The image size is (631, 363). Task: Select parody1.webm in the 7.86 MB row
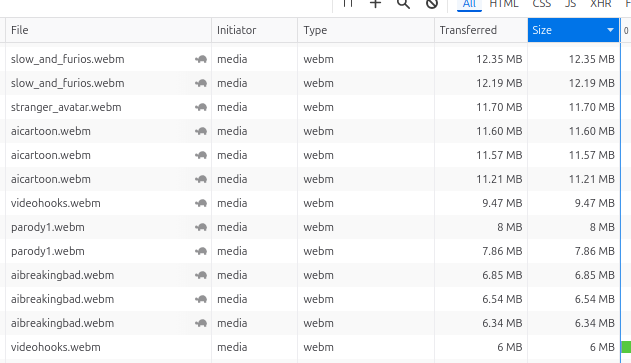[x=48, y=252]
